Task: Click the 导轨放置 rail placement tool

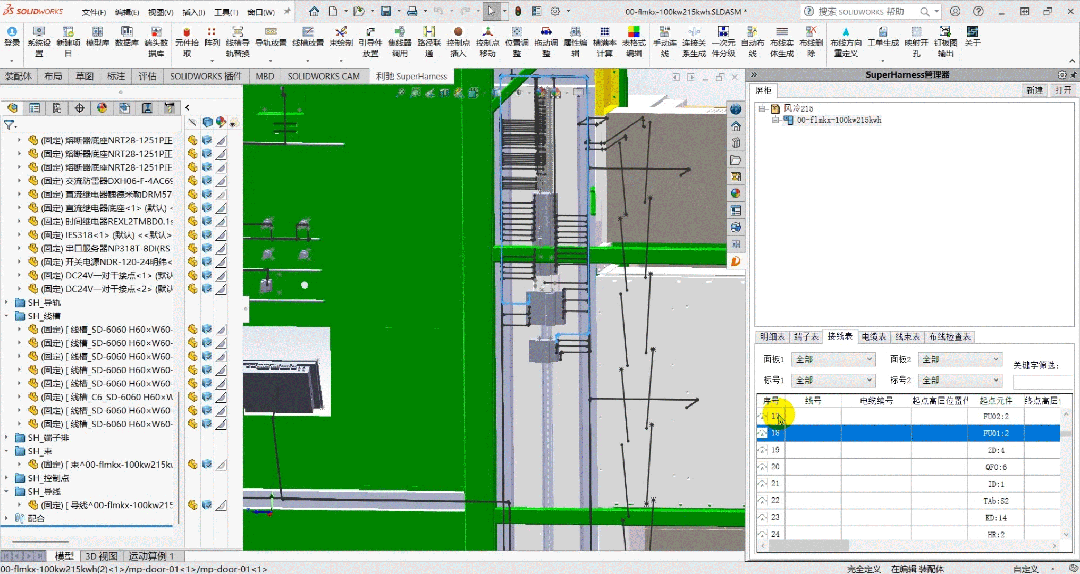Action: 271,37
